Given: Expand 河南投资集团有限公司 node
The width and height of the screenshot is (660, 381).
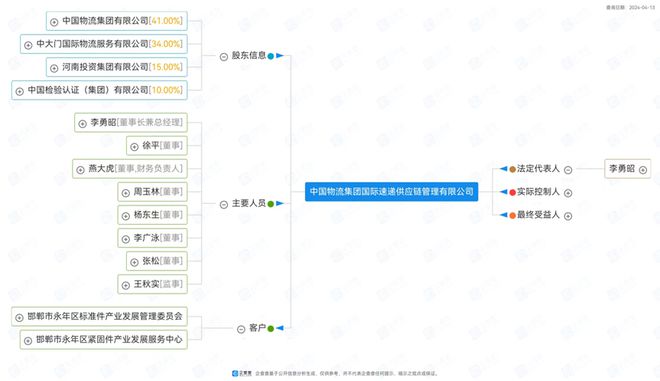Looking at the screenshot, I should tap(54, 68).
